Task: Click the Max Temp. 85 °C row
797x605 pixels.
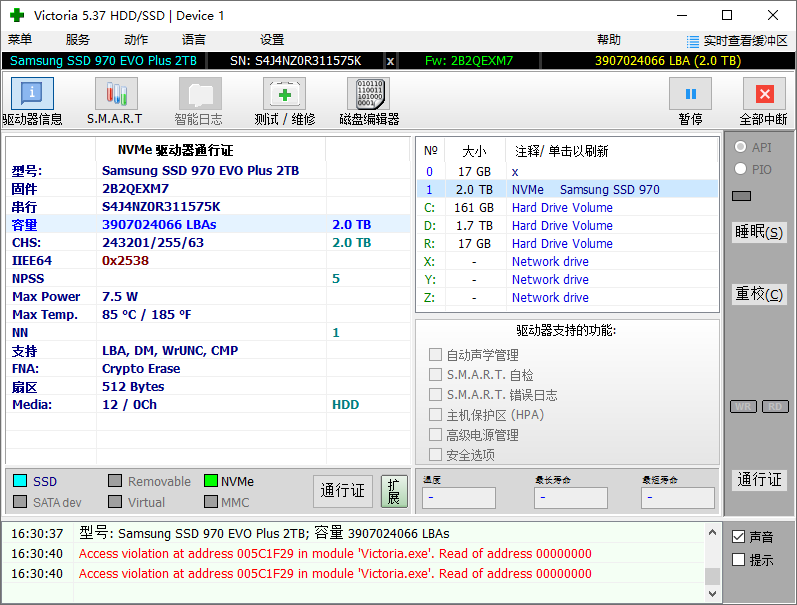Action: [x=208, y=315]
